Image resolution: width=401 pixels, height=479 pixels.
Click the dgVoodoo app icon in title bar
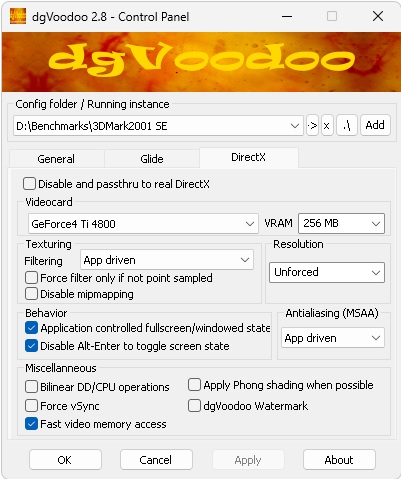point(18,16)
